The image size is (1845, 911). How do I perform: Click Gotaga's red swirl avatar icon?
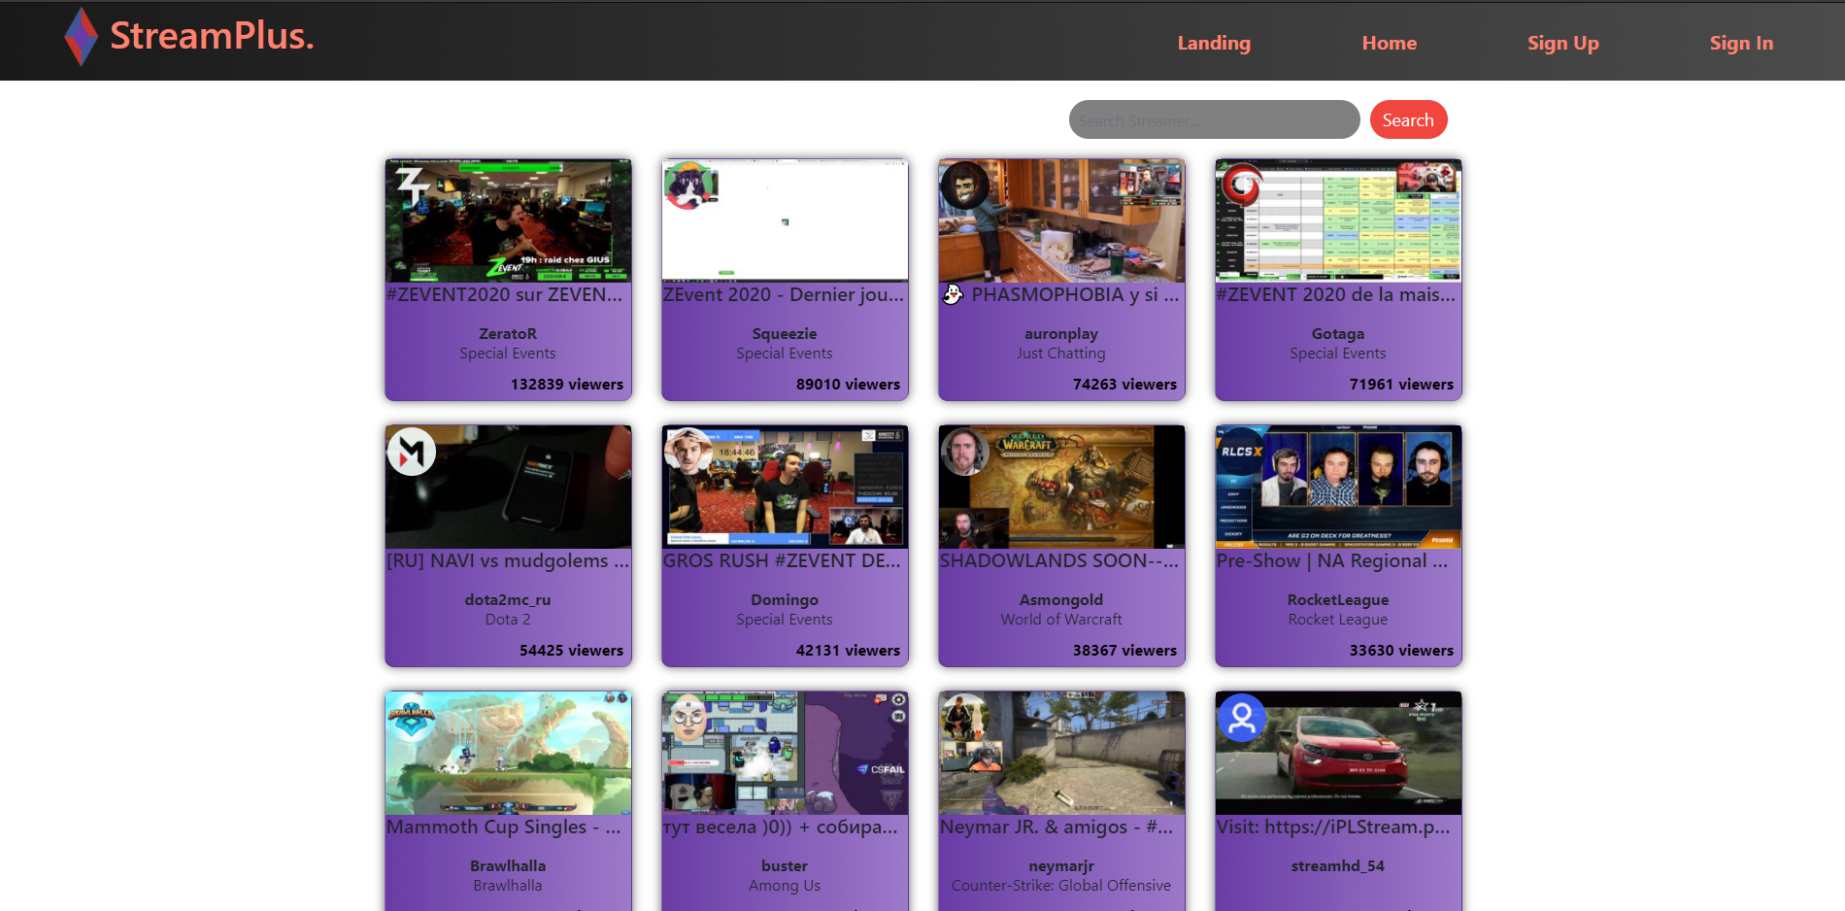tap(1242, 185)
